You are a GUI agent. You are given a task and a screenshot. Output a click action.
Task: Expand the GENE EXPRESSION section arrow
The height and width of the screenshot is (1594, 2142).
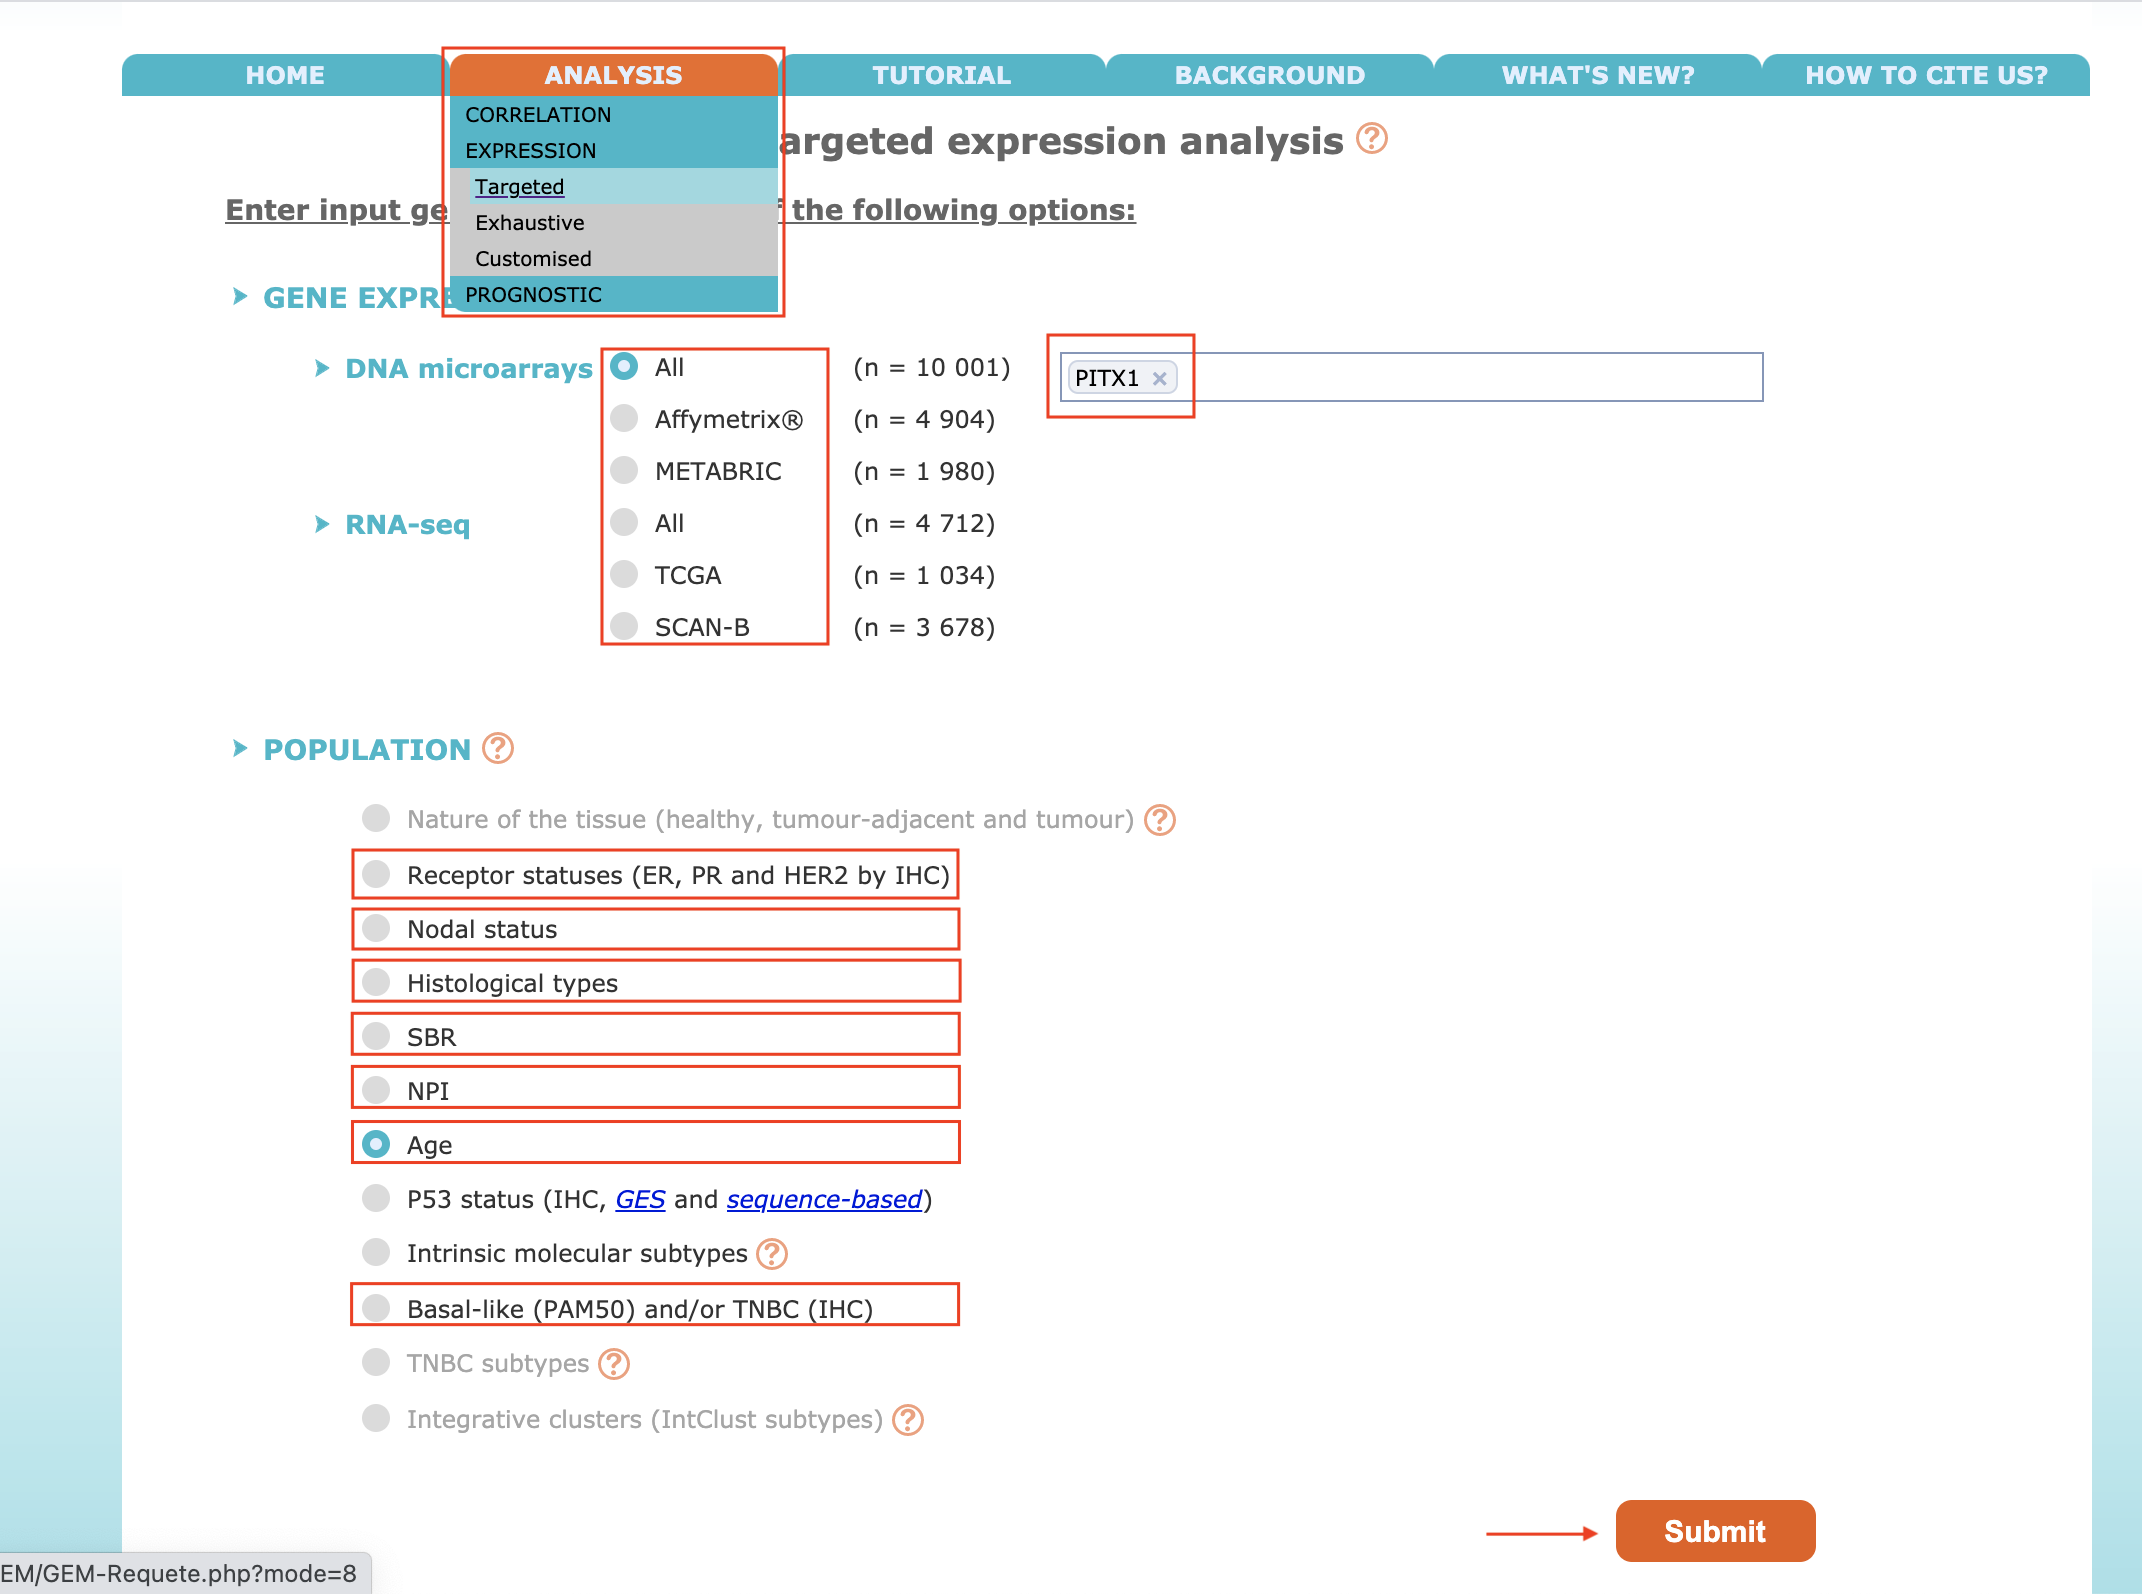click(240, 296)
